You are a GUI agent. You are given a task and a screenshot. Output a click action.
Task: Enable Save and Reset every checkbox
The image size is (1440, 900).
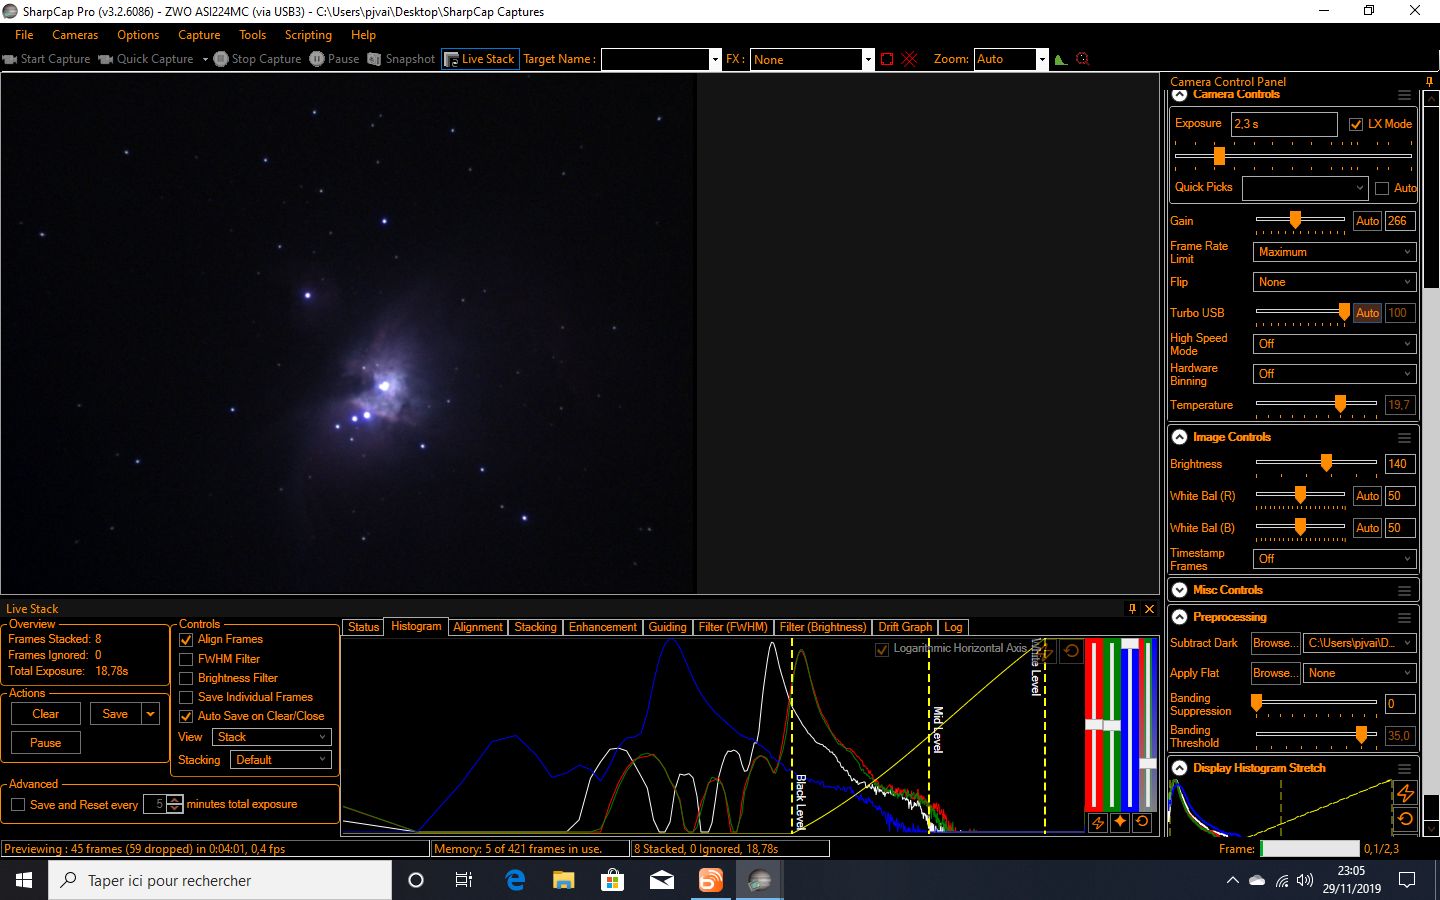(18, 805)
